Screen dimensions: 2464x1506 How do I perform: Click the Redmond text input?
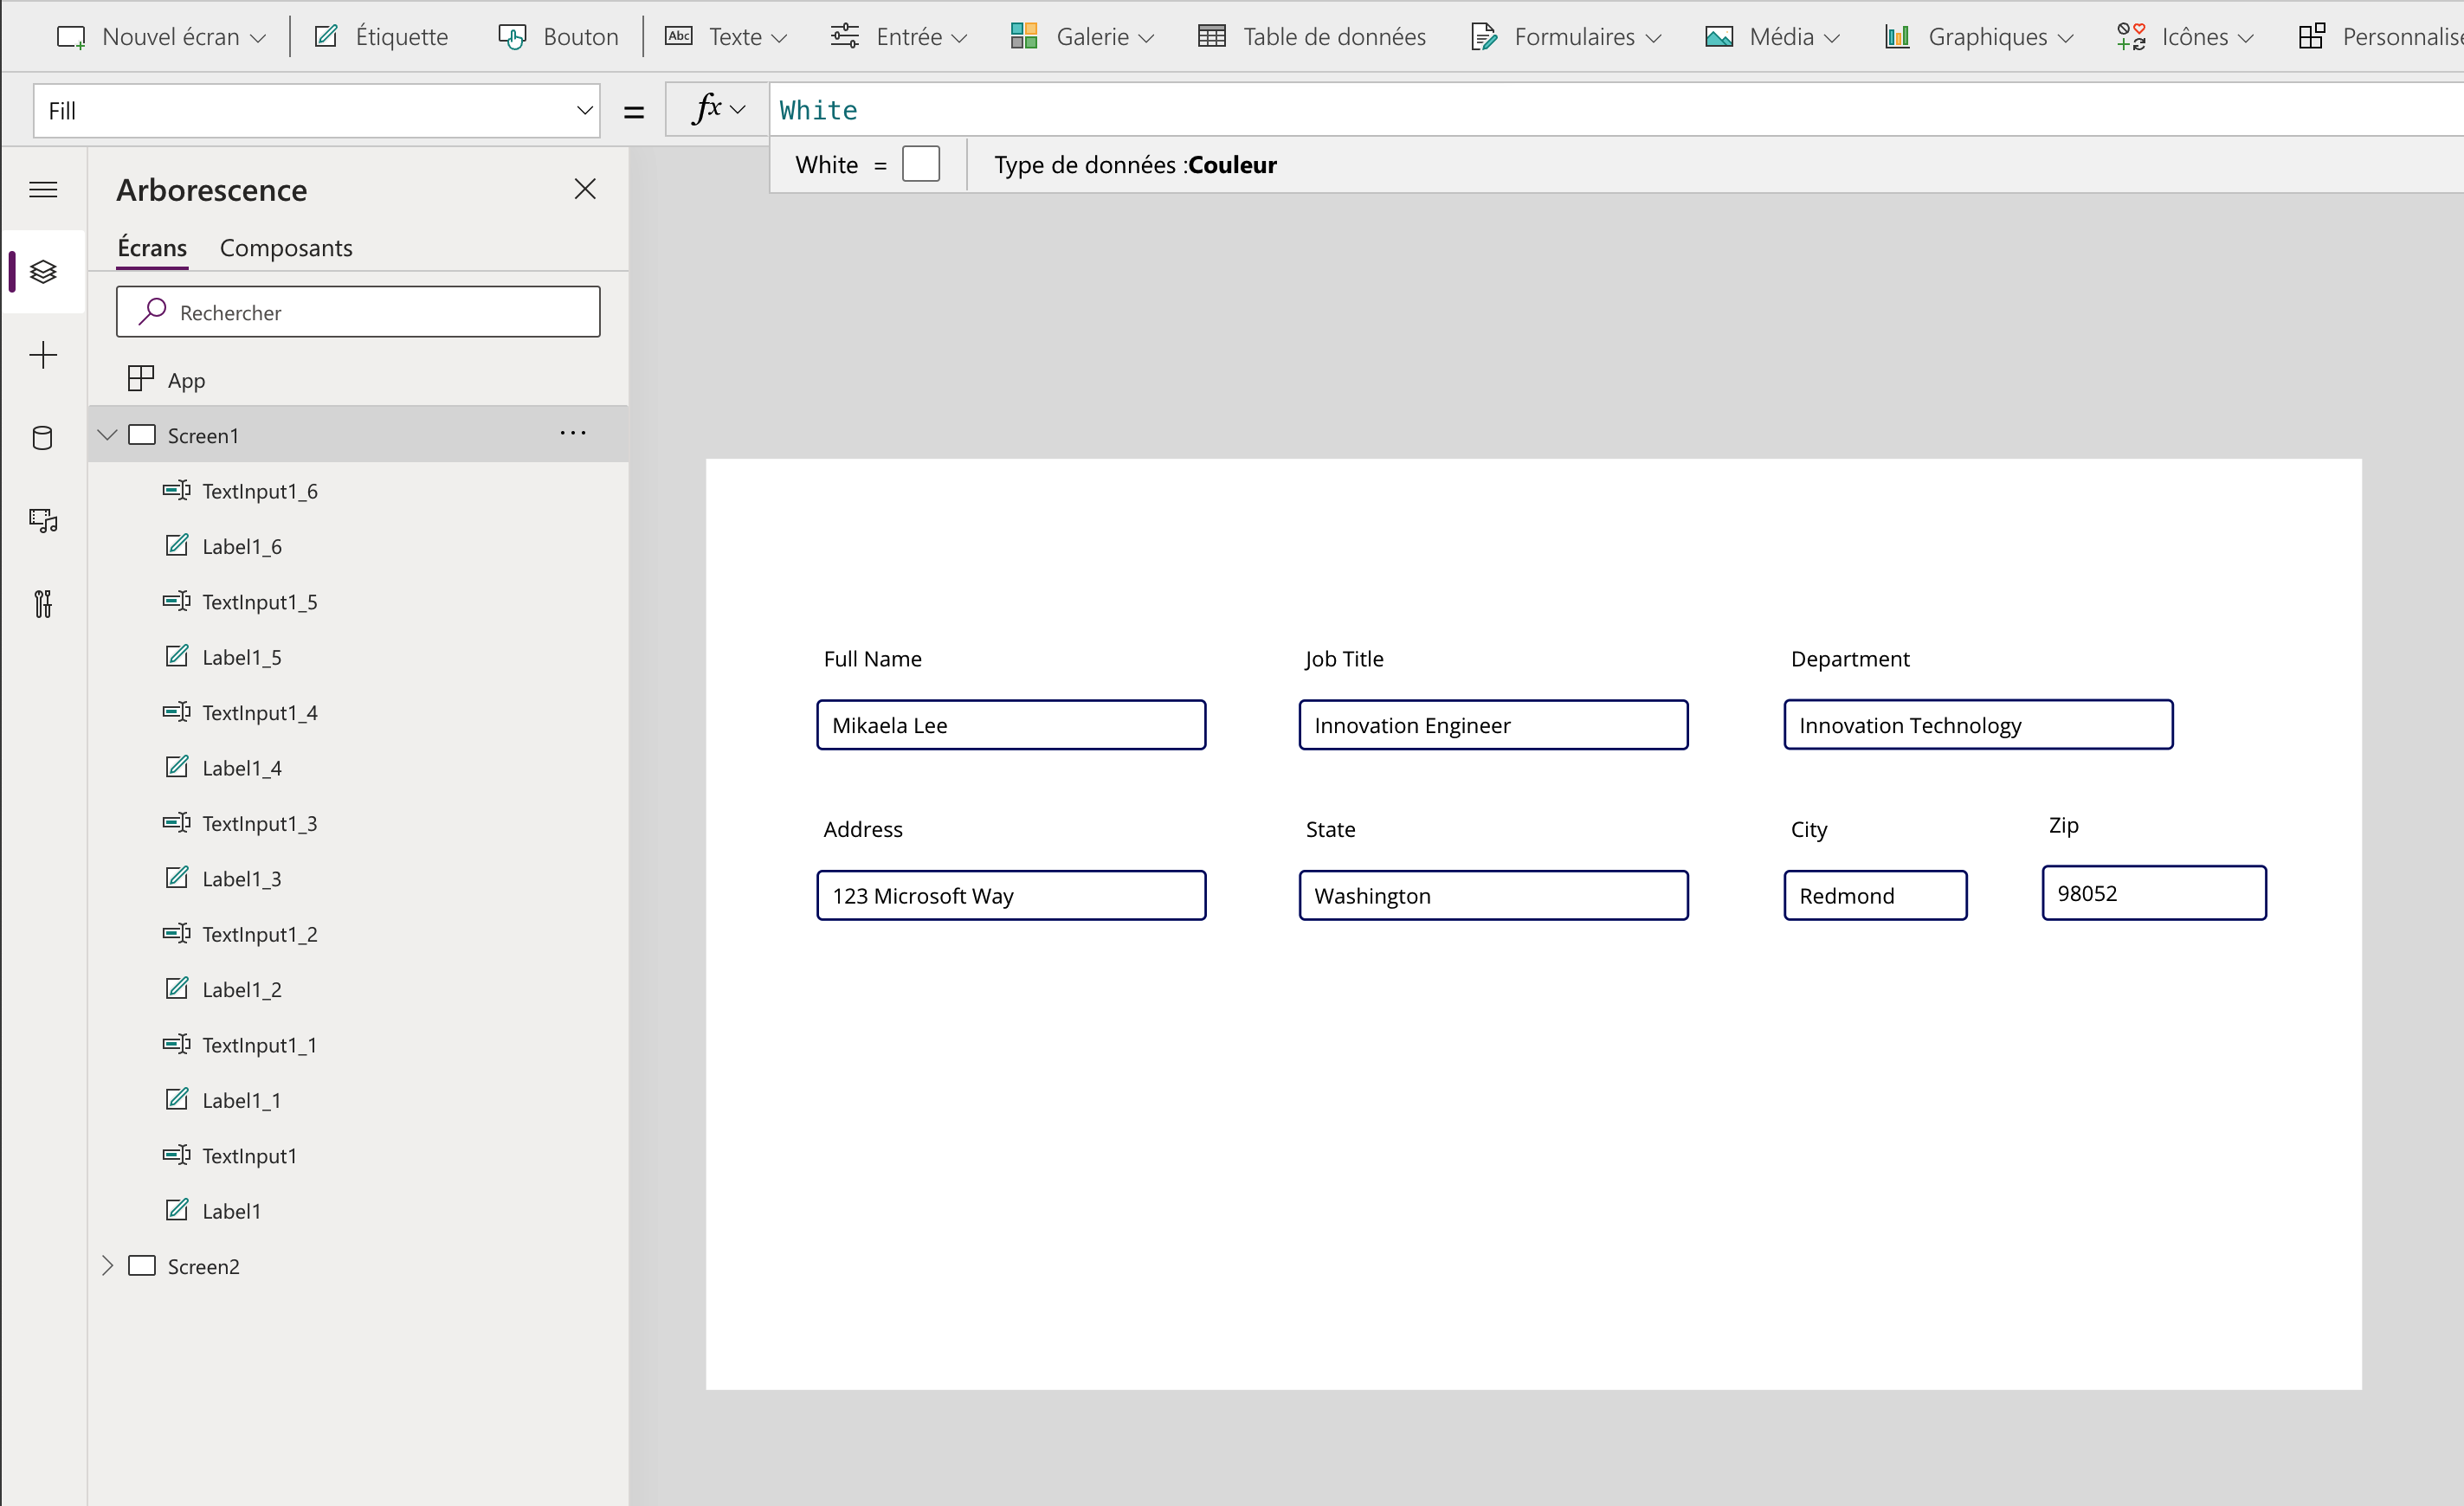[x=1875, y=895]
